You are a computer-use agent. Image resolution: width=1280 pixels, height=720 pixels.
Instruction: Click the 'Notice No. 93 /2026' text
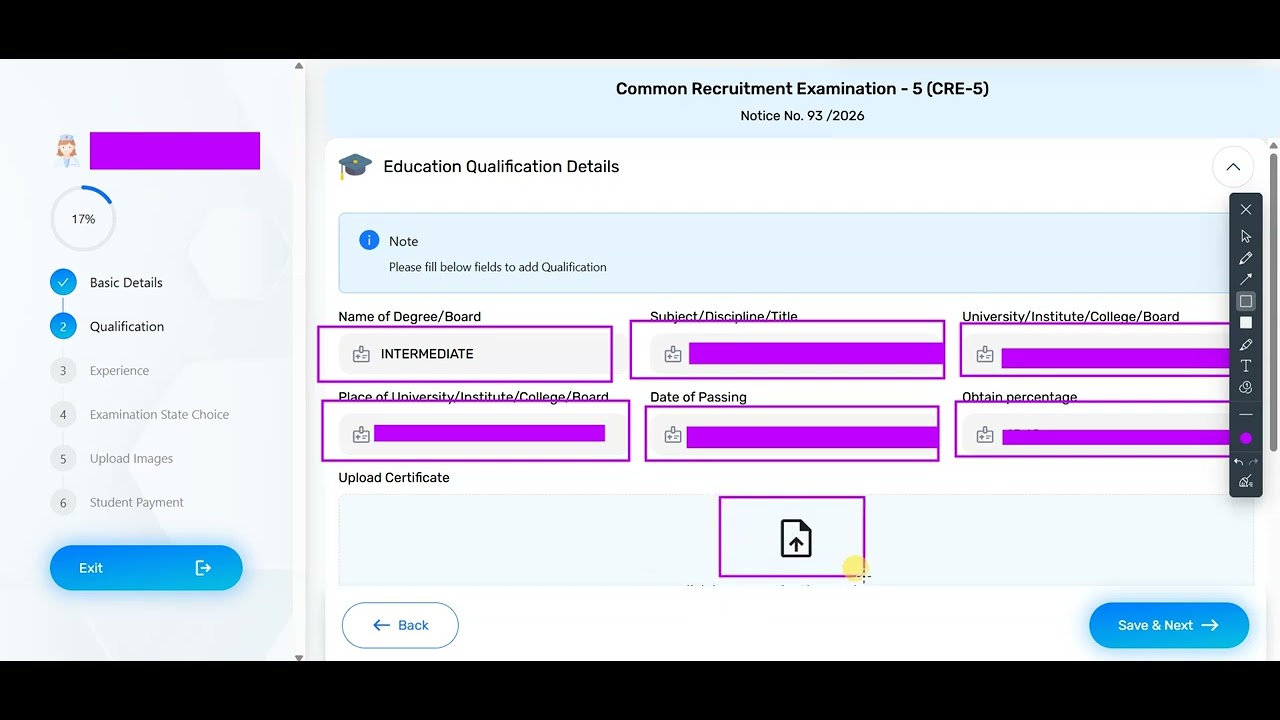[x=802, y=116]
